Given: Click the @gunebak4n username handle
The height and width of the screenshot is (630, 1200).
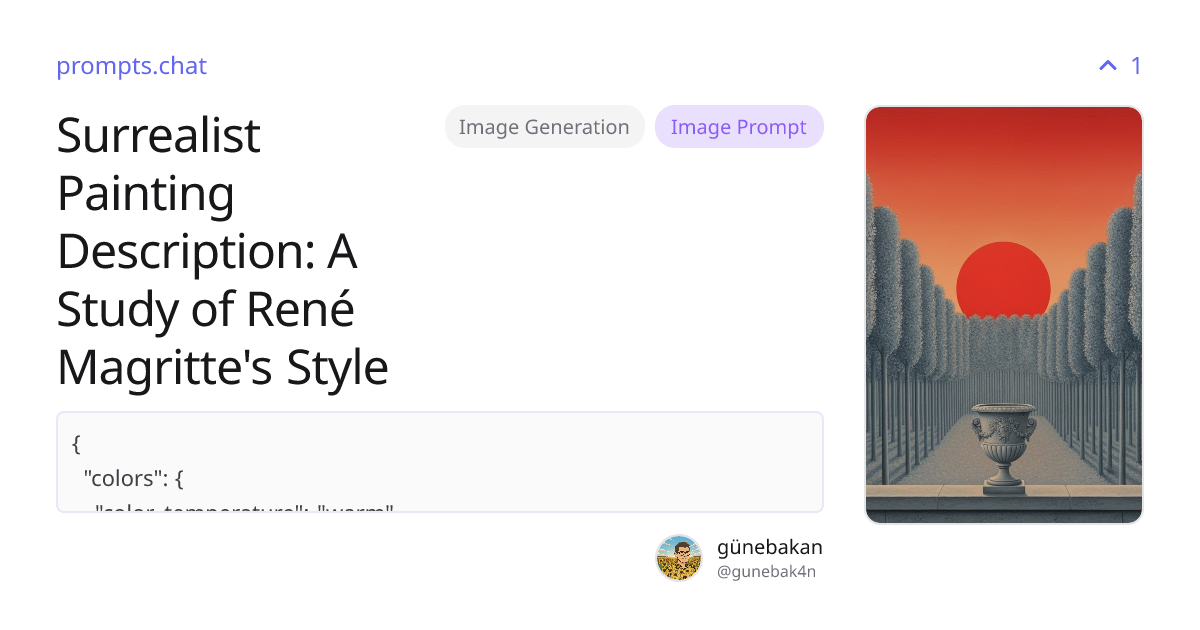Looking at the screenshot, I should [767, 572].
